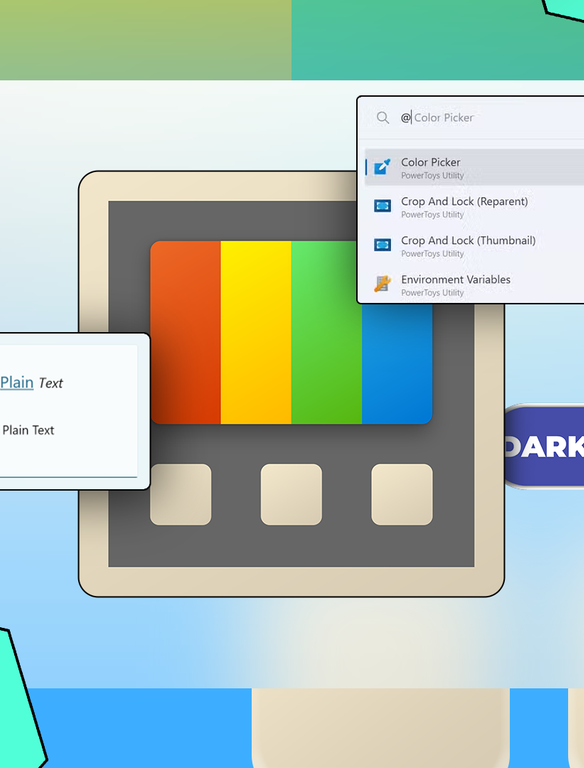Click the underlined "Plain" link text
Screen dimensions: 584x768
coord(17,383)
